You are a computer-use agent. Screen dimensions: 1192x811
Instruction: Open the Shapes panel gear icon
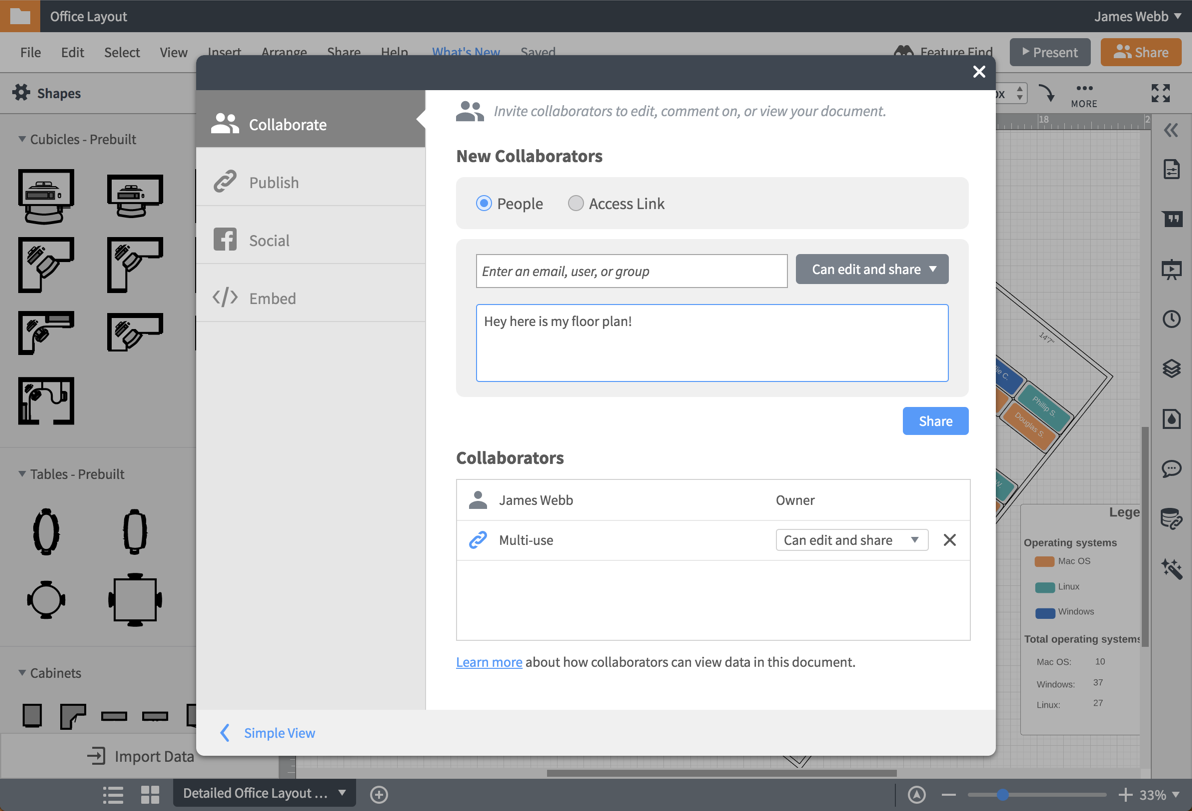[22, 92]
